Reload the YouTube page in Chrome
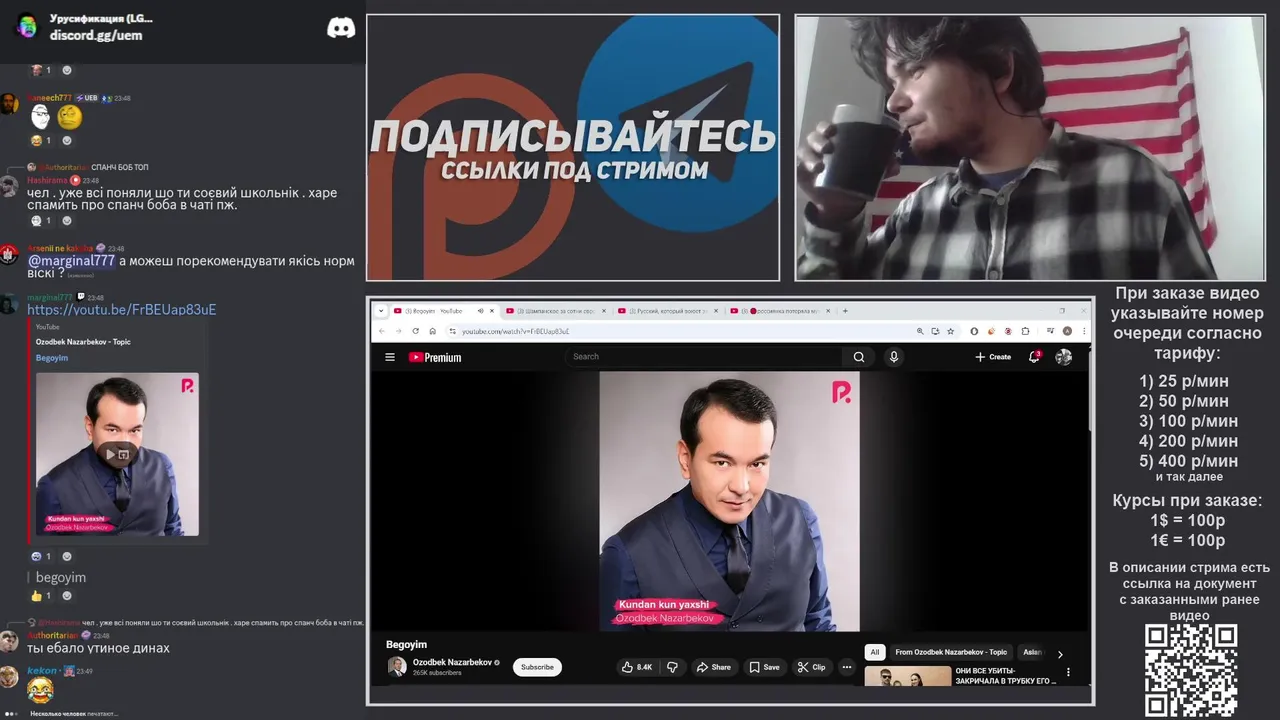This screenshot has width=1280, height=720. point(415,331)
